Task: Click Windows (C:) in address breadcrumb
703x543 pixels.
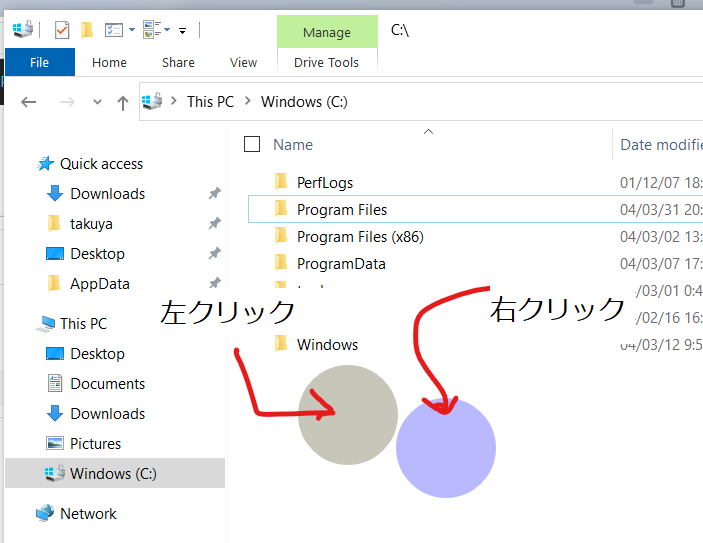Action: click(304, 102)
